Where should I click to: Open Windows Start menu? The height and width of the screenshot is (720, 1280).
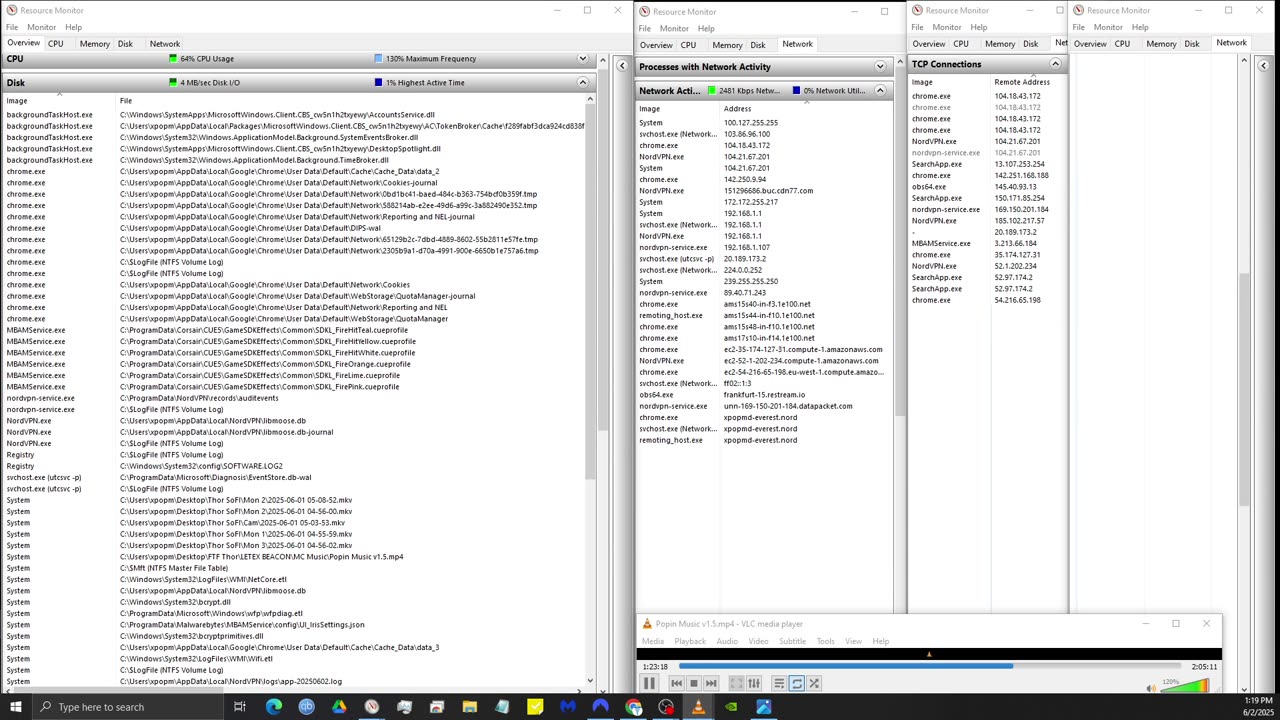(15, 707)
